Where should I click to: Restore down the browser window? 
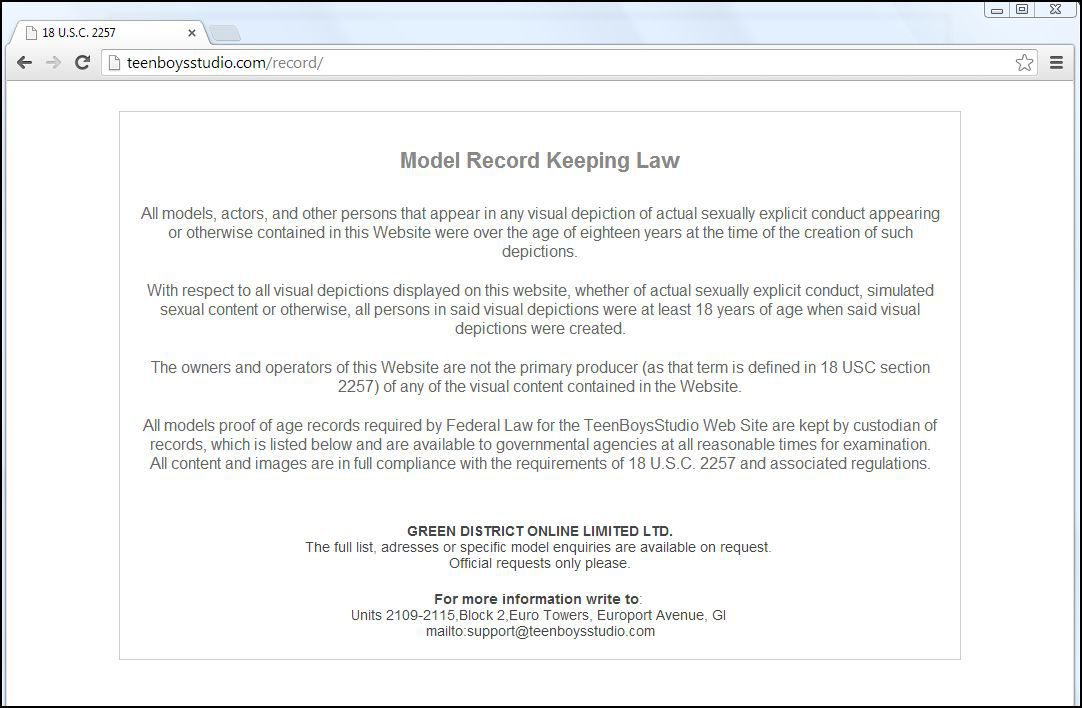coord(1022,10)
